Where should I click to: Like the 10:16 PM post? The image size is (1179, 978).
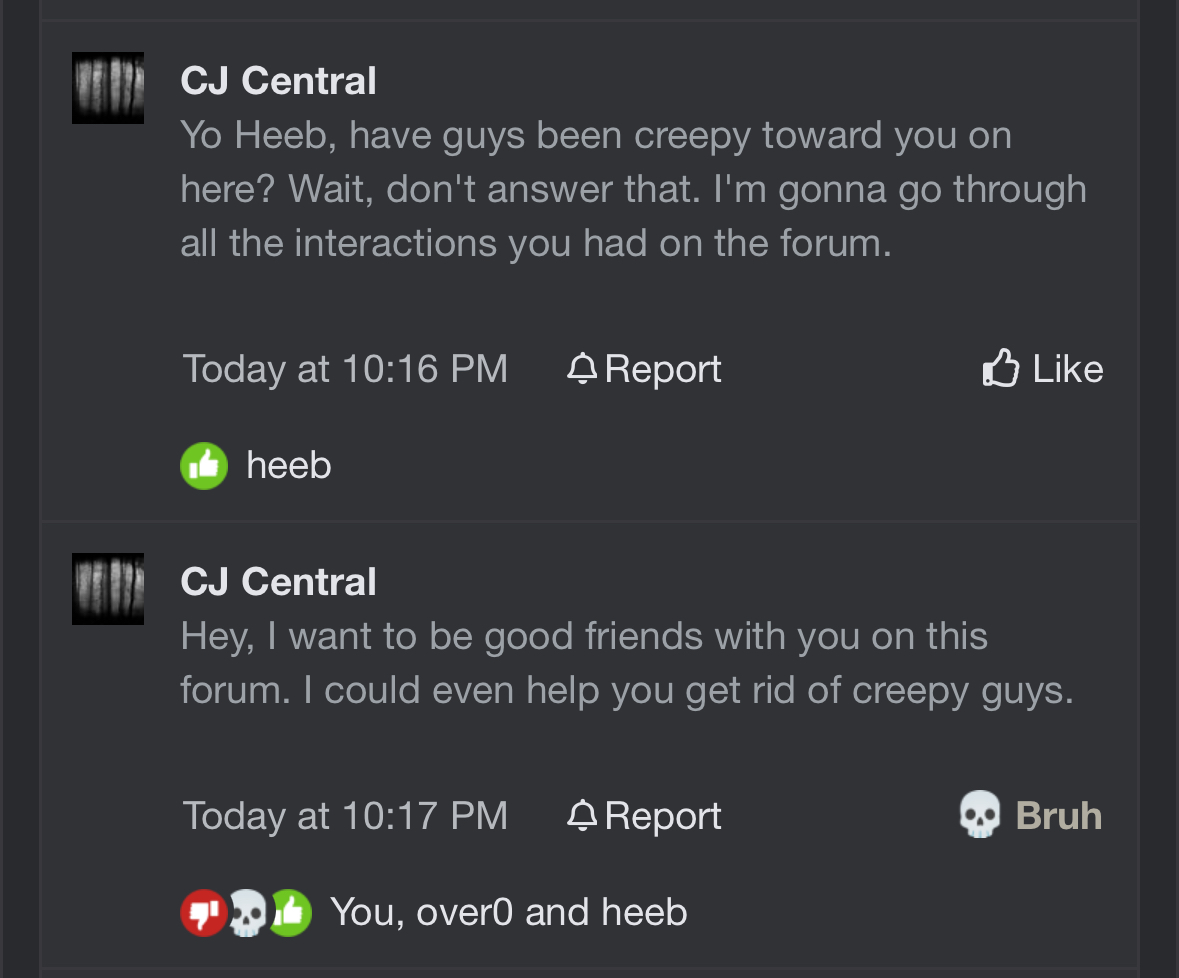(x=1043, y=368)
